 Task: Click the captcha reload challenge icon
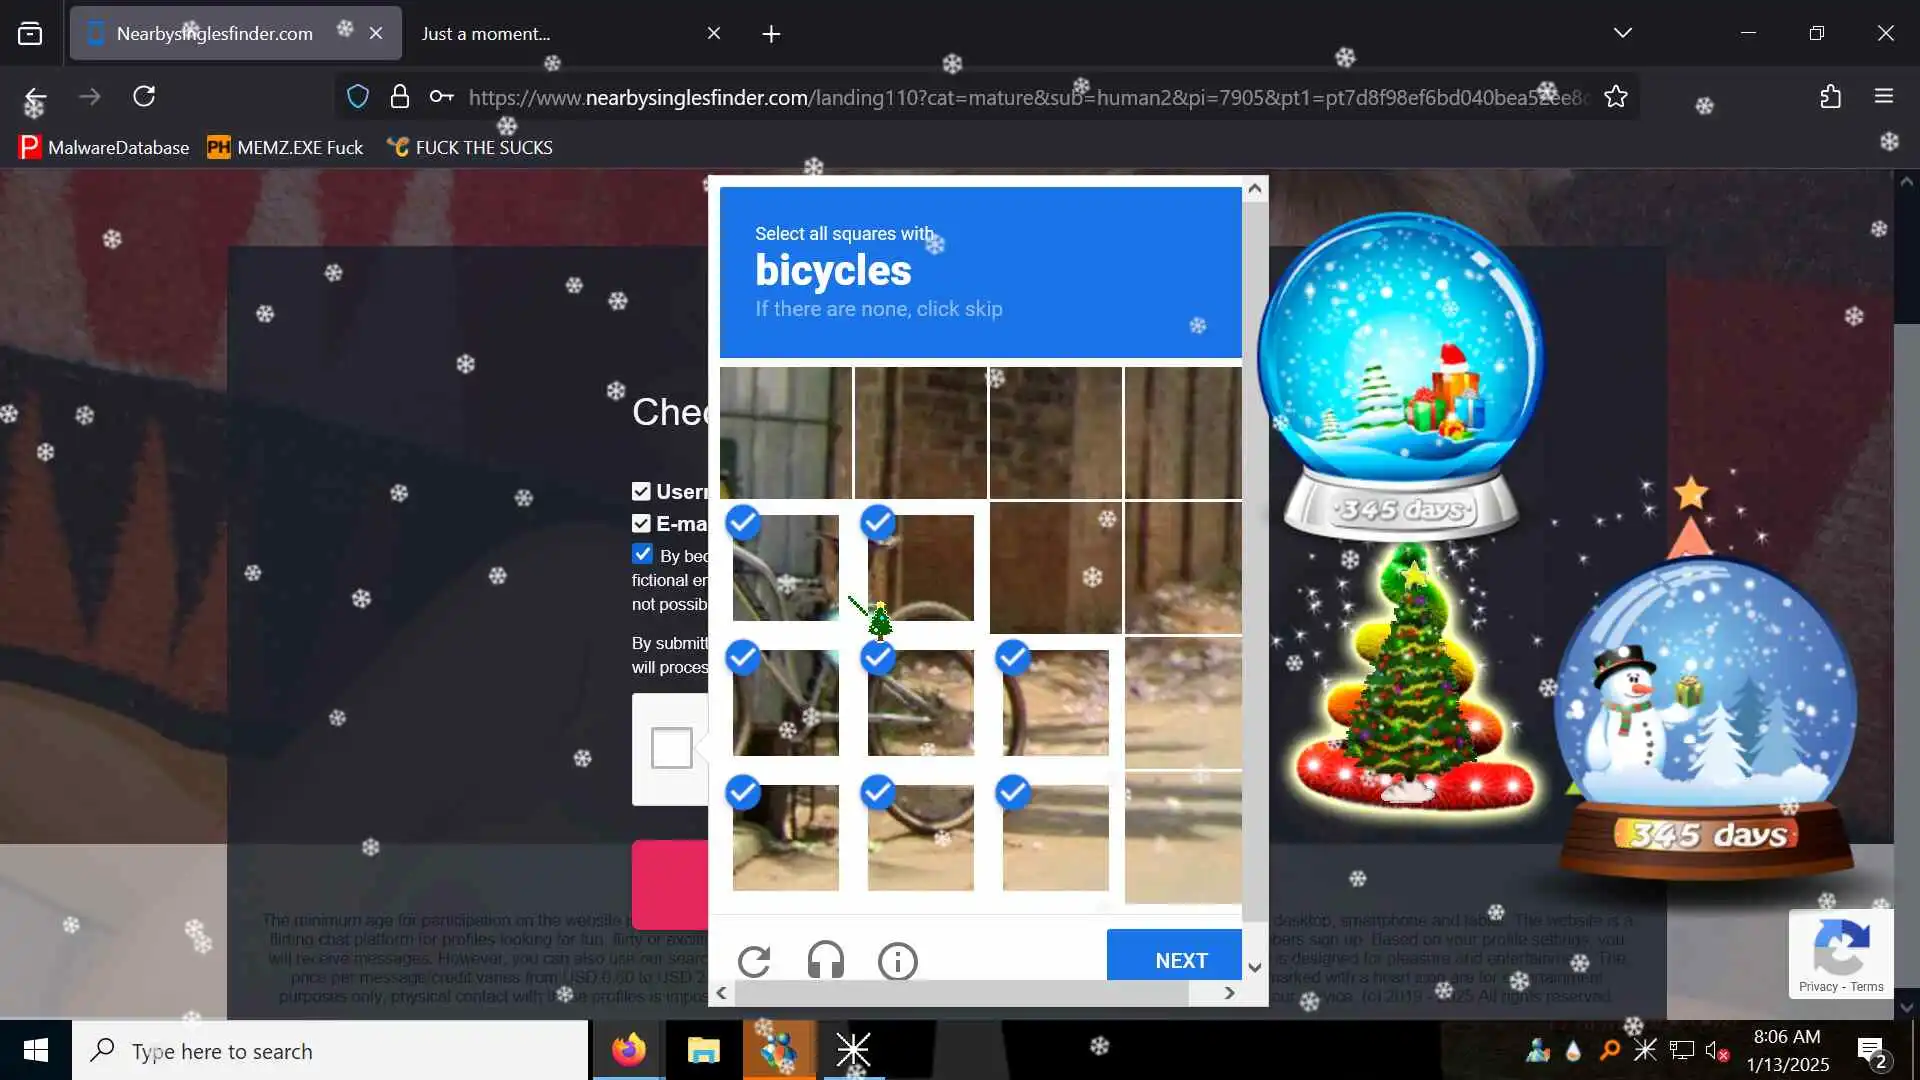pos(754,961)
